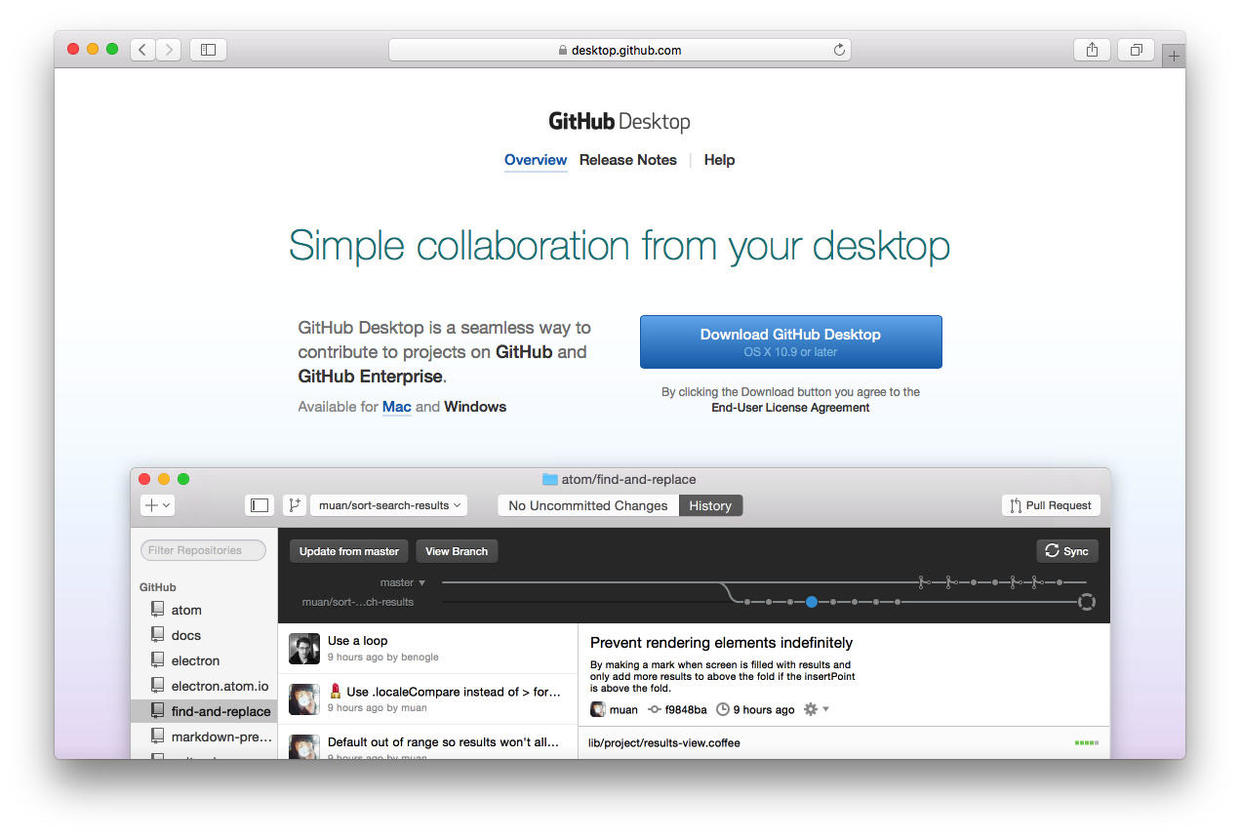Open the muan/sort-search-results branch dropdown

pos(389,505)
